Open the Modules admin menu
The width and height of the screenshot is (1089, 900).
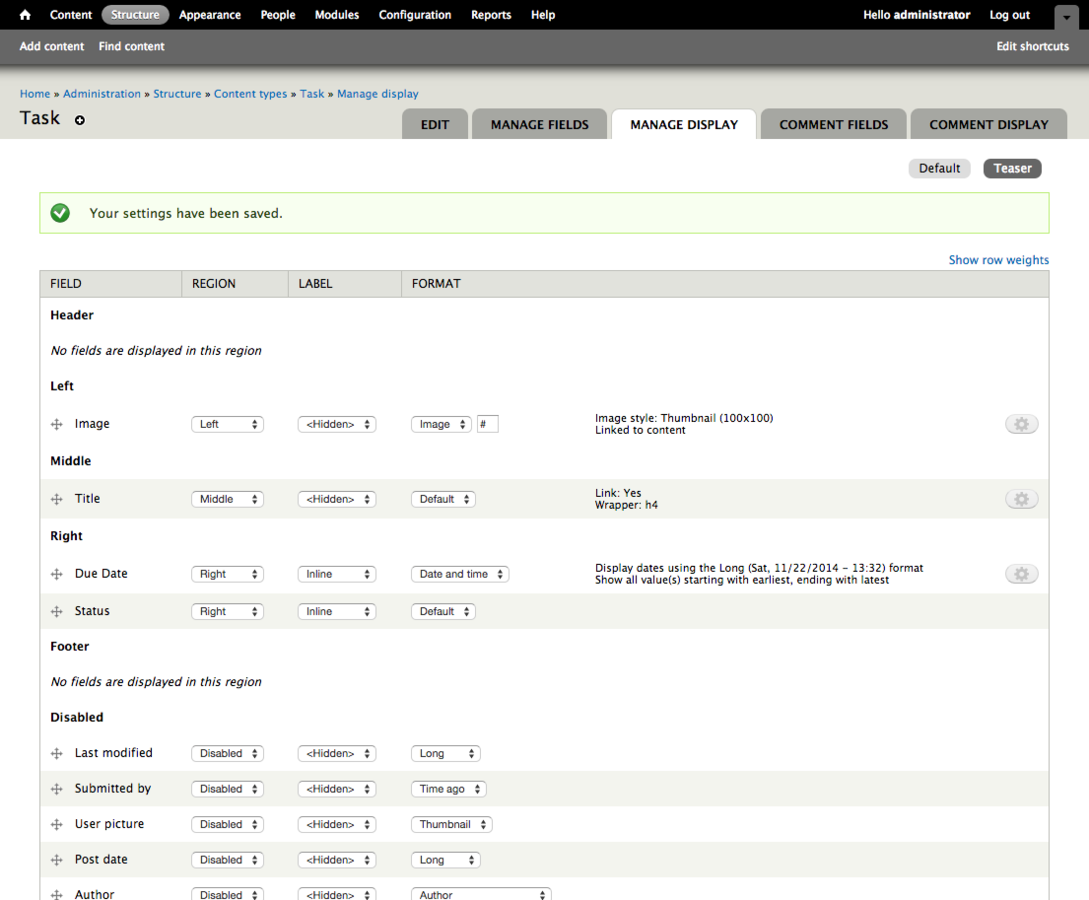point(337,15)
